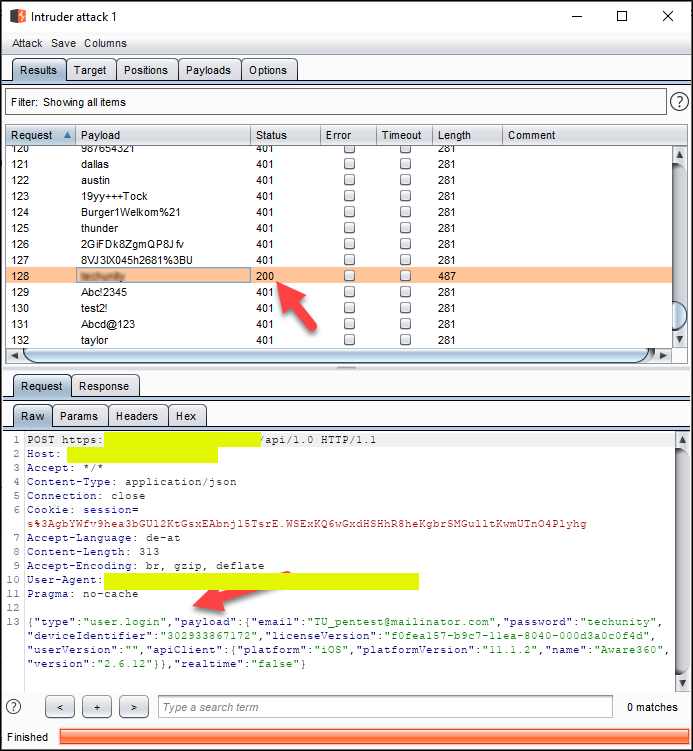Switch to the Payloads tab
Image resolution: width=693 pixels, height=751 pixels.
click(208, 70)
